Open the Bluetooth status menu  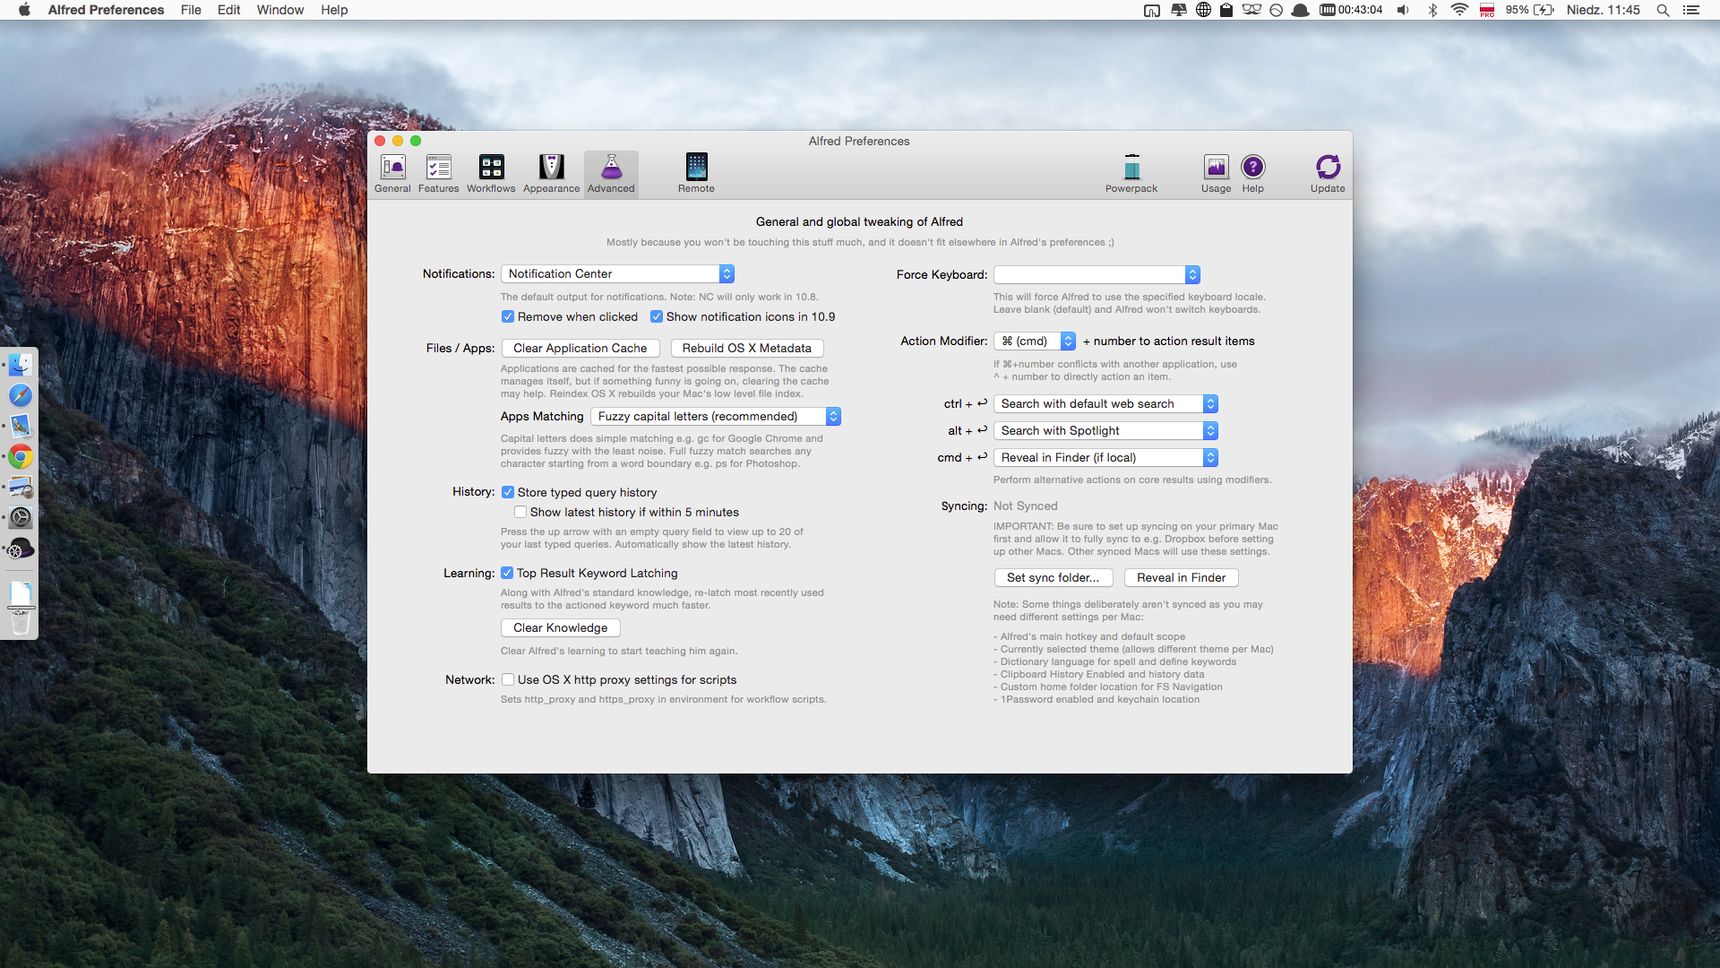1432,10
